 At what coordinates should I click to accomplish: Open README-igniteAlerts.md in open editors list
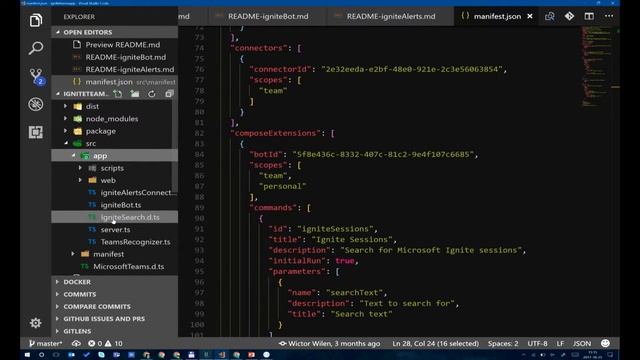pyautogui.click(x=129, y=69)
